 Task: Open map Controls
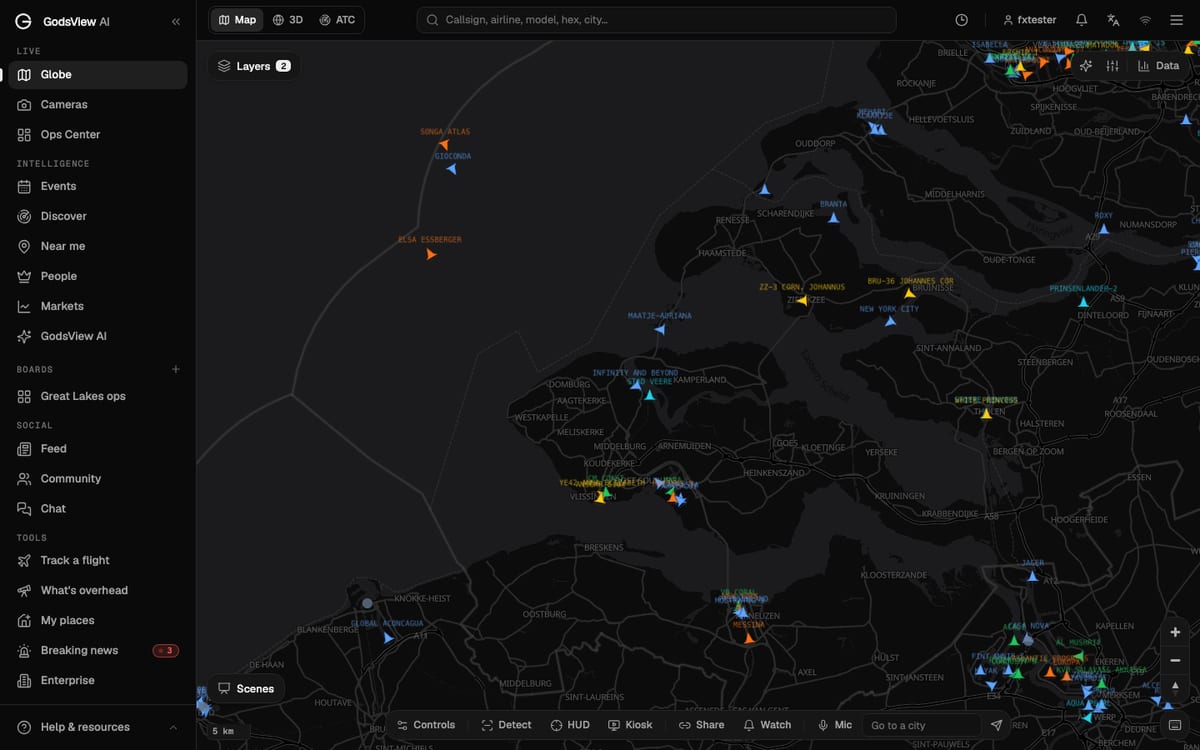coord(426,725)
